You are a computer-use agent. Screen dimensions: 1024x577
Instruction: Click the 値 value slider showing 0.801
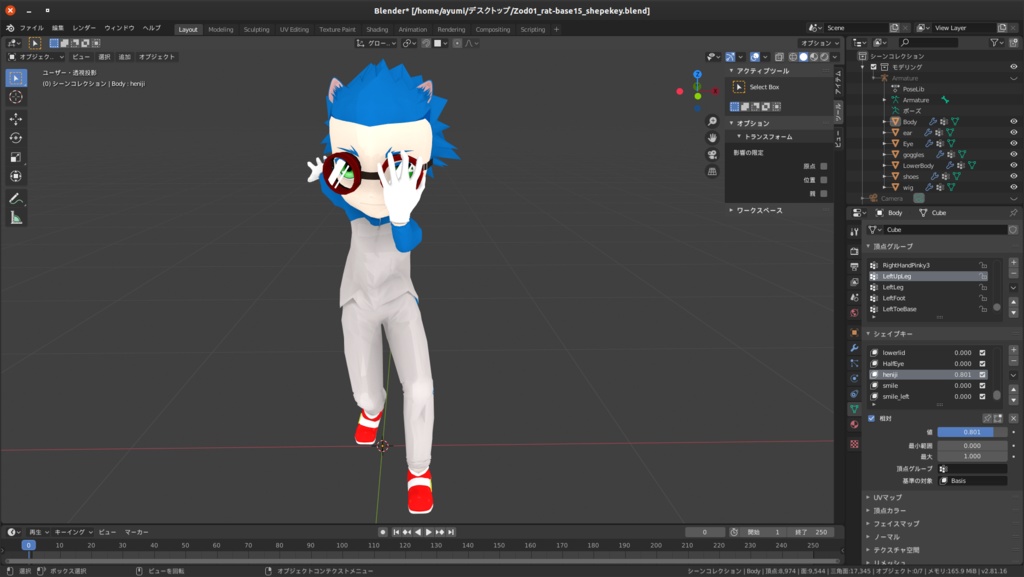(973, 432)
